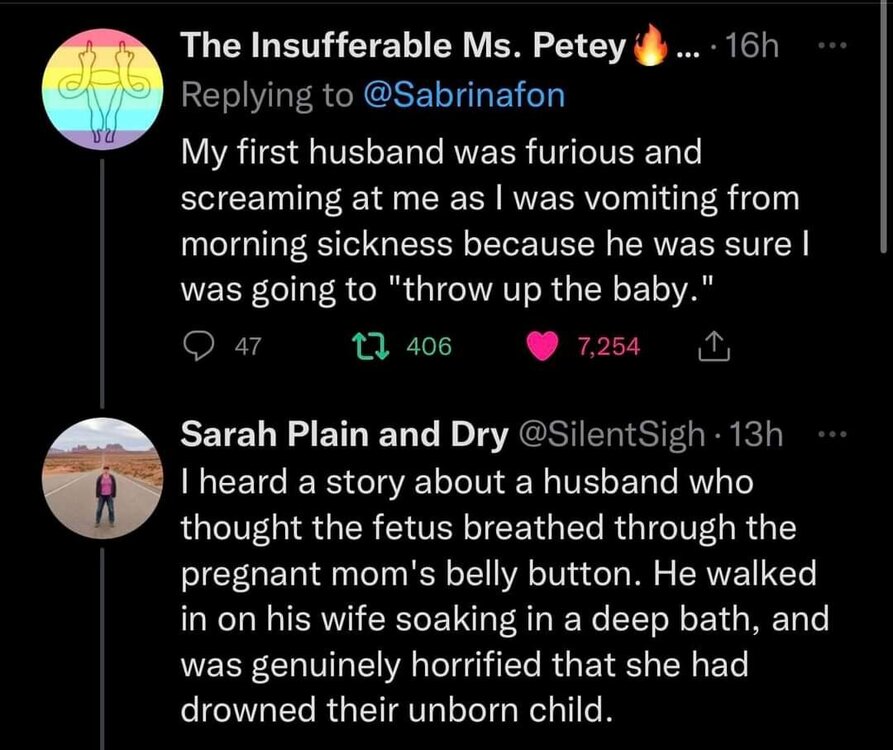Click the 13h timestamp

pyautogui.click(x=758, y=434)
